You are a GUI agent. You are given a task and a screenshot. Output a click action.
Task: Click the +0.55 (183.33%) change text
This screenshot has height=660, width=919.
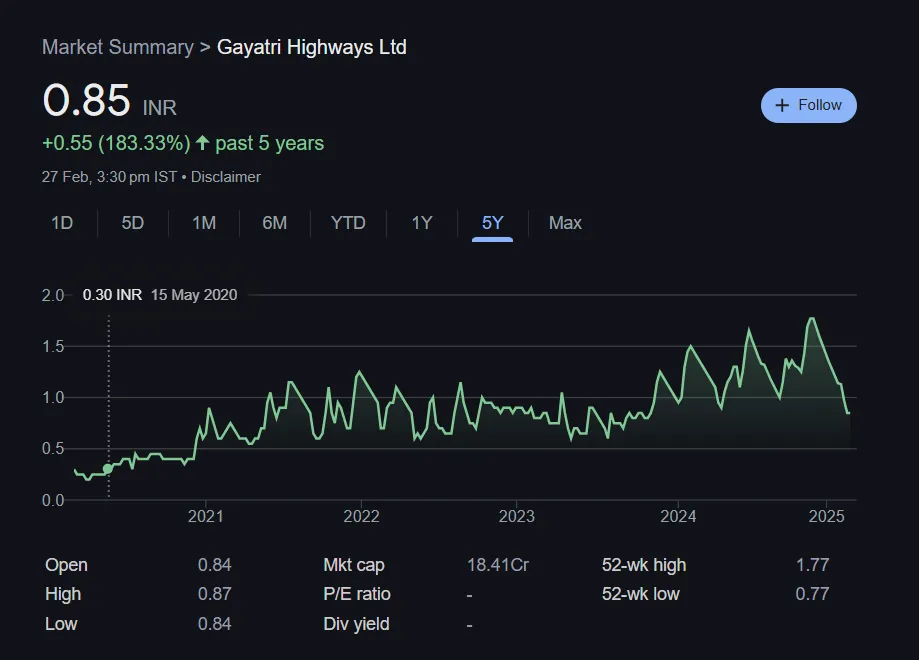pyautogui.click(x=116, y=143)
